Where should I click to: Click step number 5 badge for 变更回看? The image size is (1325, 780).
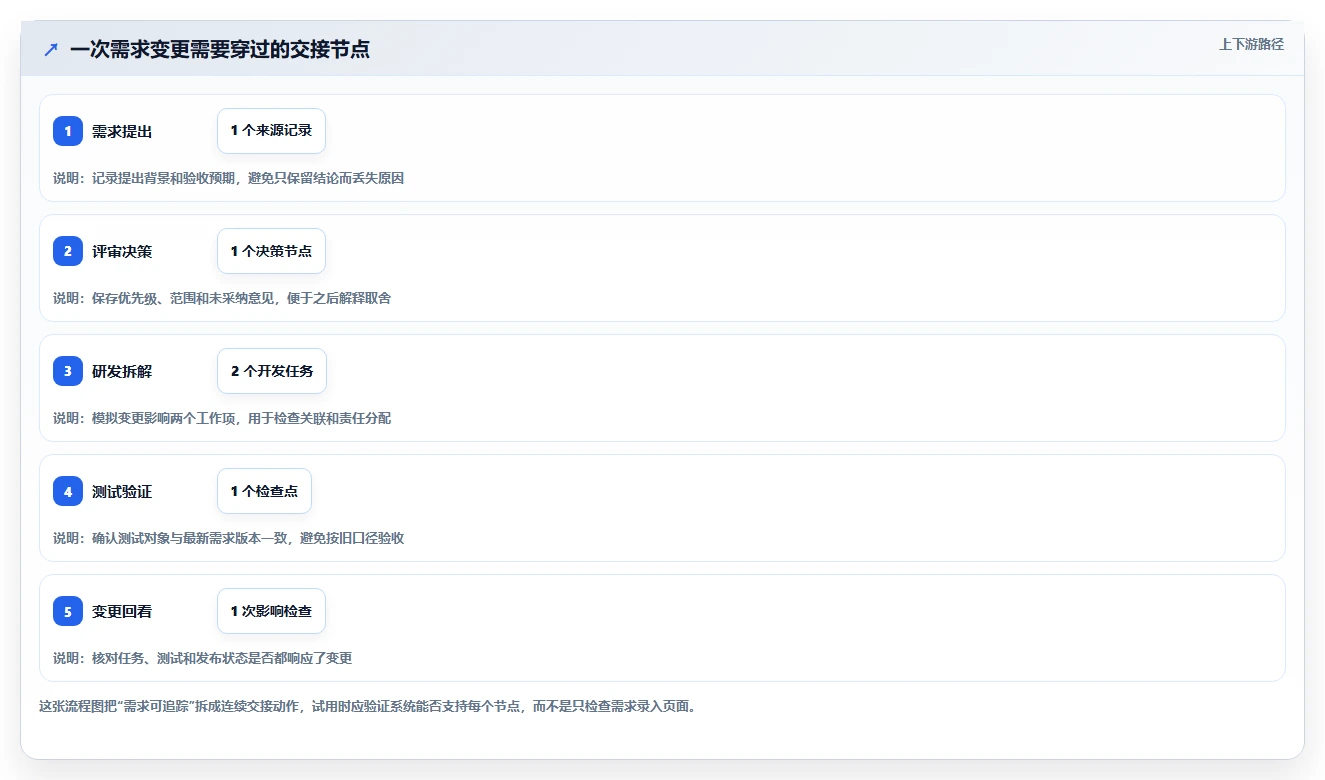68,611
